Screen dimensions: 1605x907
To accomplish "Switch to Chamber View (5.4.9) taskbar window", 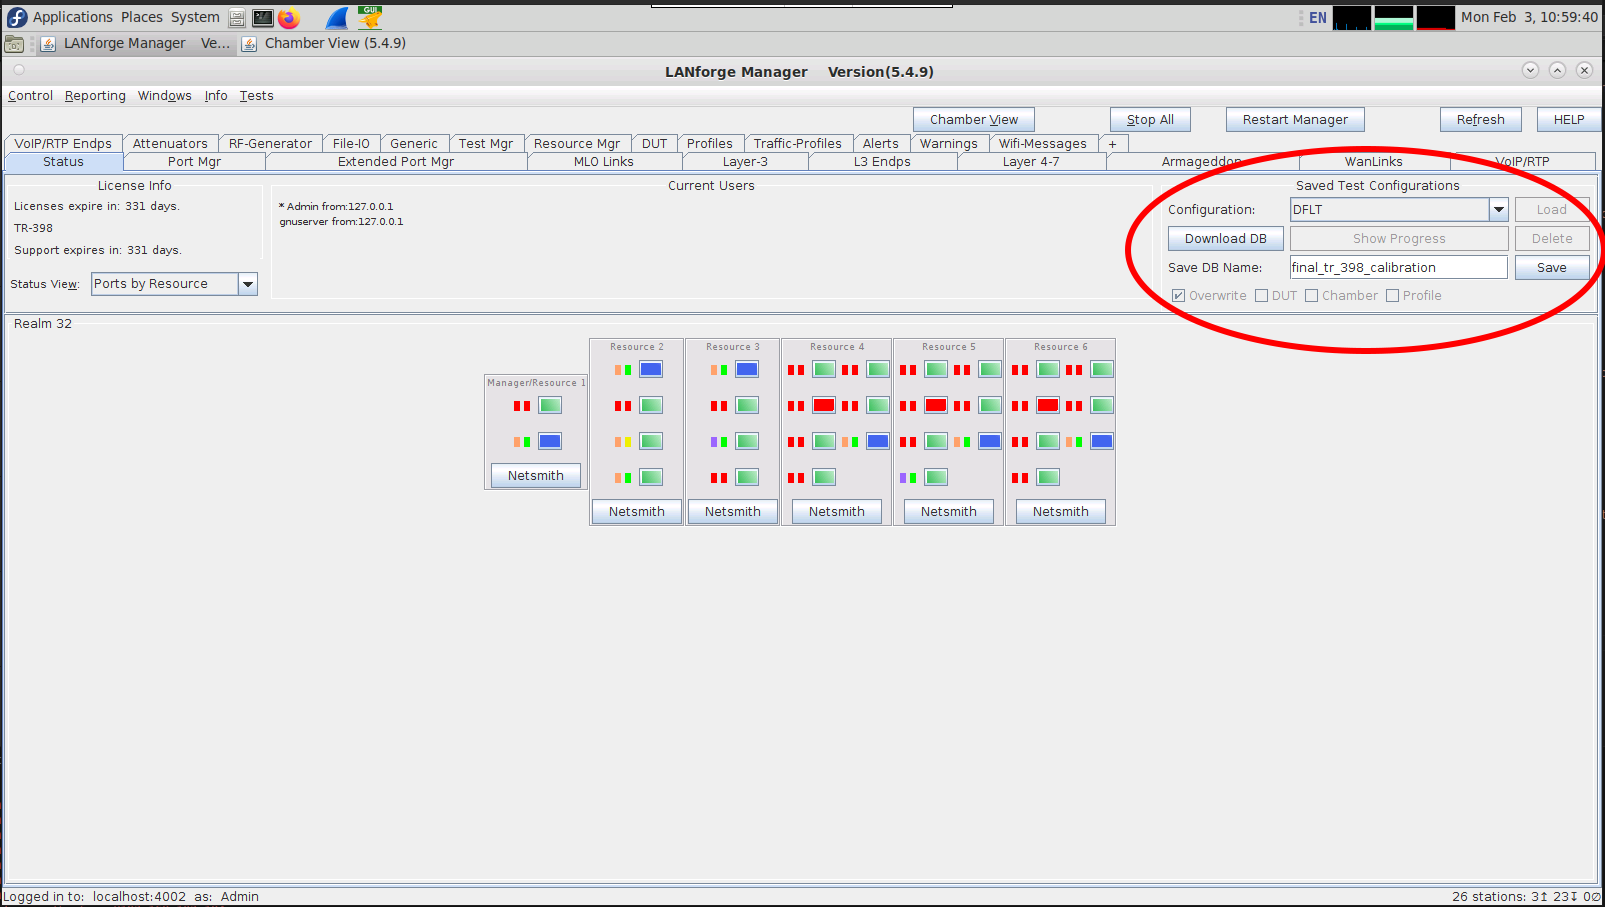I will pyautogui.click(x=324, y=44).
